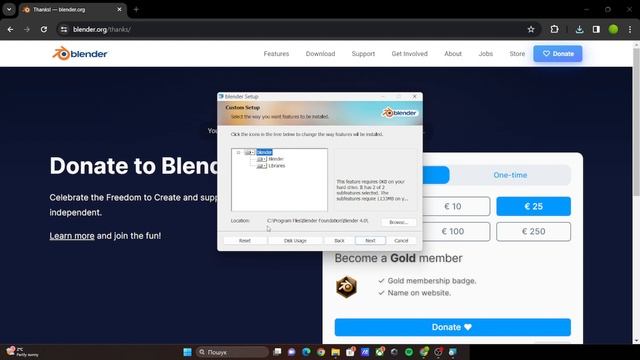
Task: Open install options for root Blender feature
Action: pyautogui.click(x=249, y=152)
